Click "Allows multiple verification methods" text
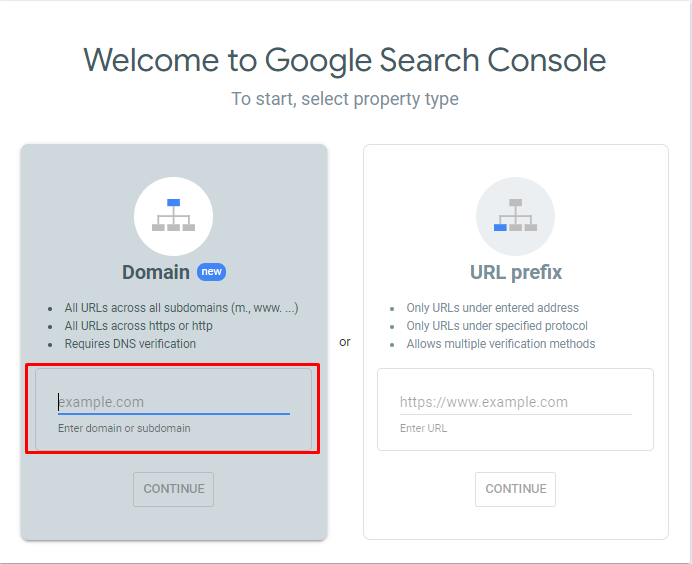 (501, 344)
